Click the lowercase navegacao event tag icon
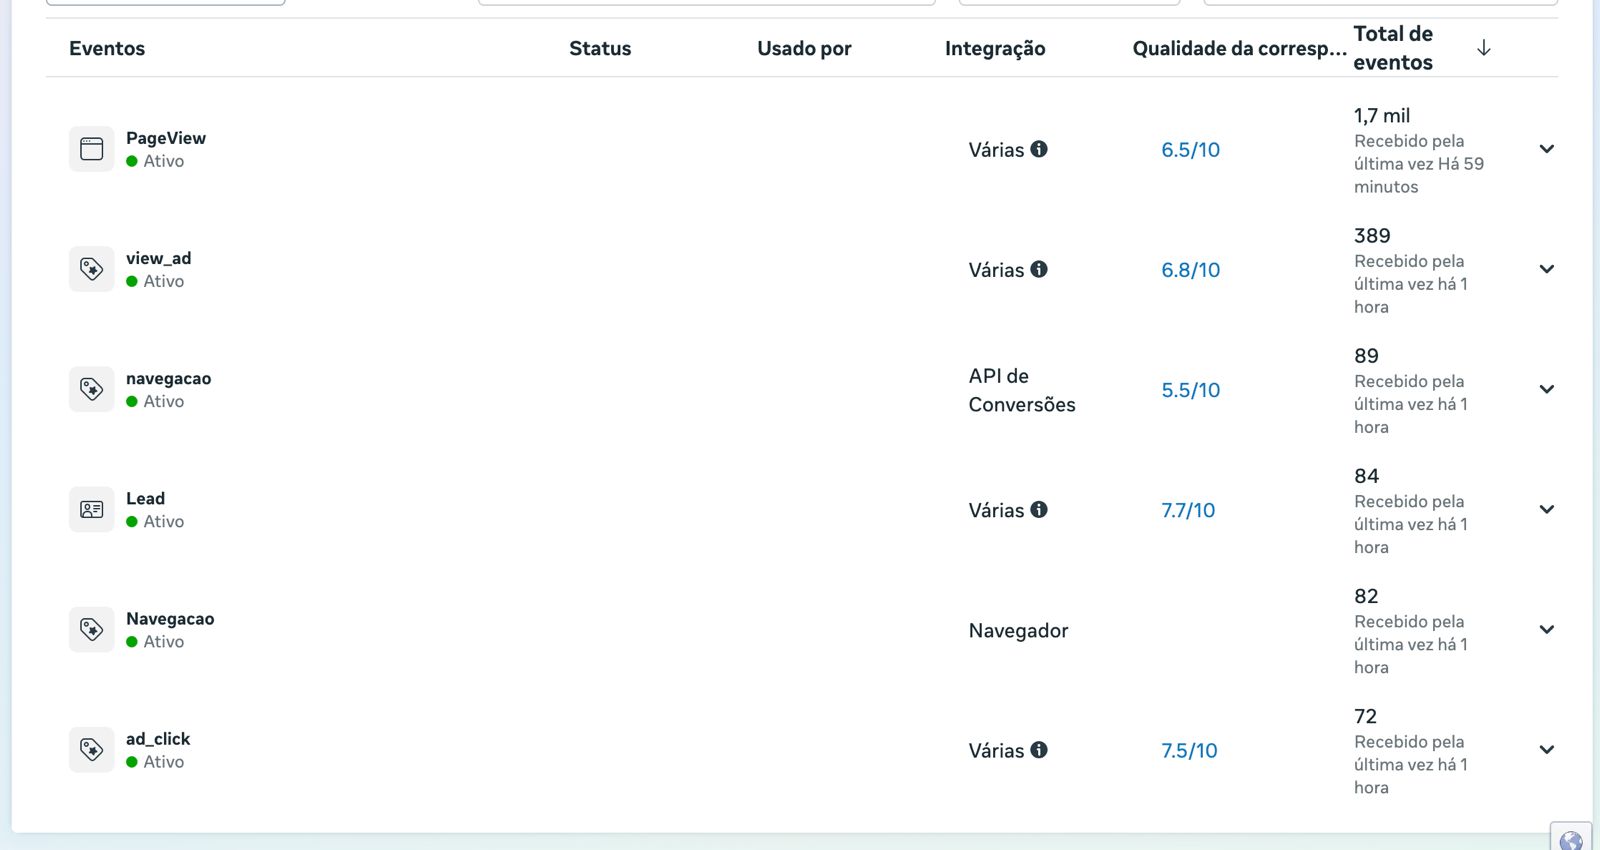 pos(91,389)
